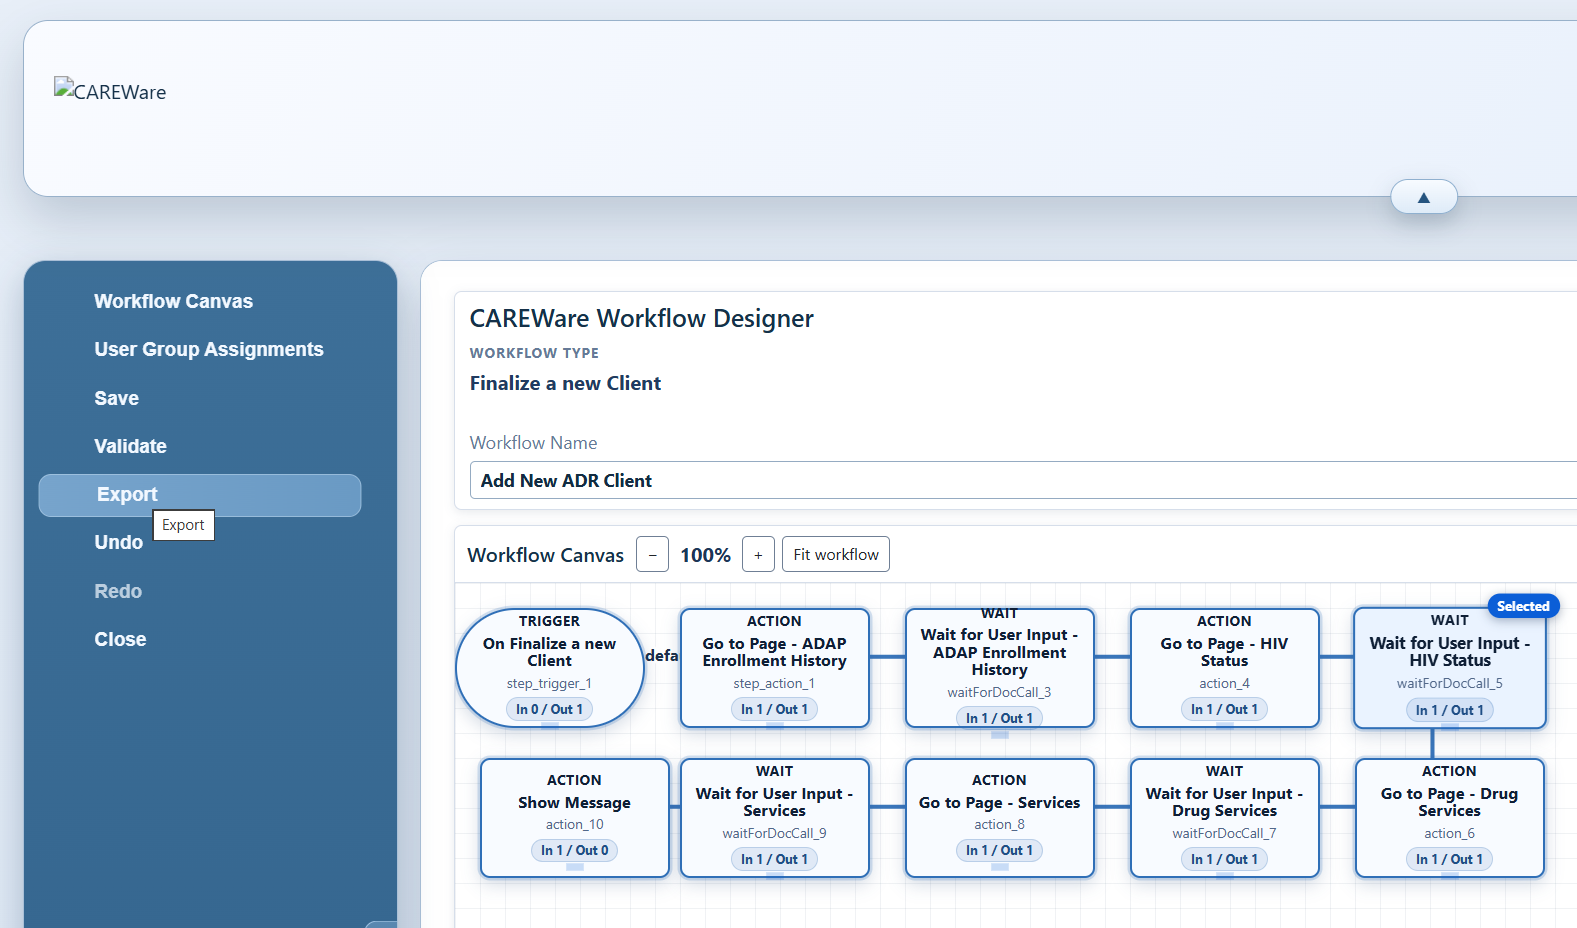Select the On Finalize a new Client trigger node
This screenshot has width=1577, height=928.
coord(550,667)
